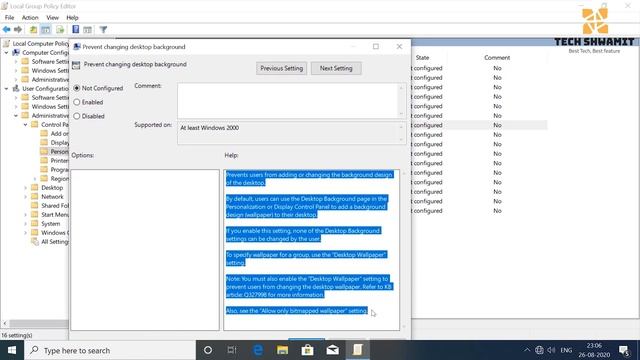The height and width of the screenshot is (360, 640).
Task: Click the Group Policy Editor taskbar icon
Action: [358, 350]
